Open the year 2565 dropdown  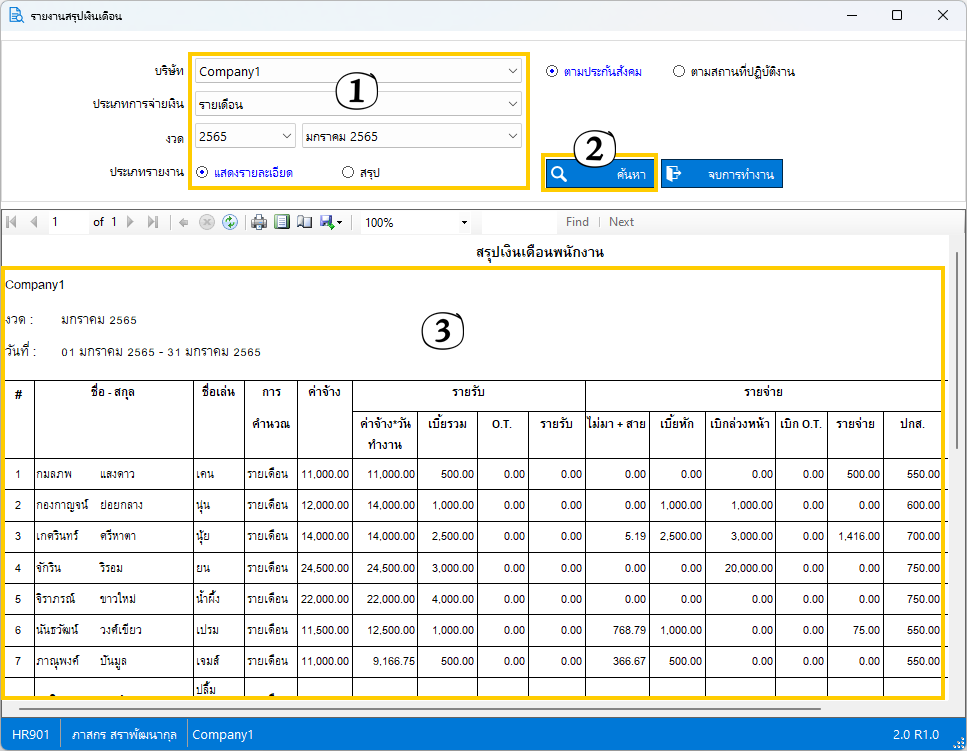[244, 136]
